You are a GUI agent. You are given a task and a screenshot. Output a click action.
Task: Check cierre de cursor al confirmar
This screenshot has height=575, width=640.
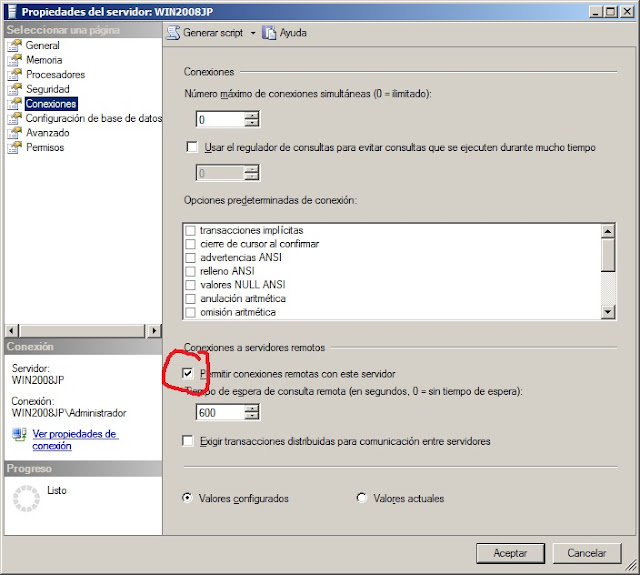[191, 244]
